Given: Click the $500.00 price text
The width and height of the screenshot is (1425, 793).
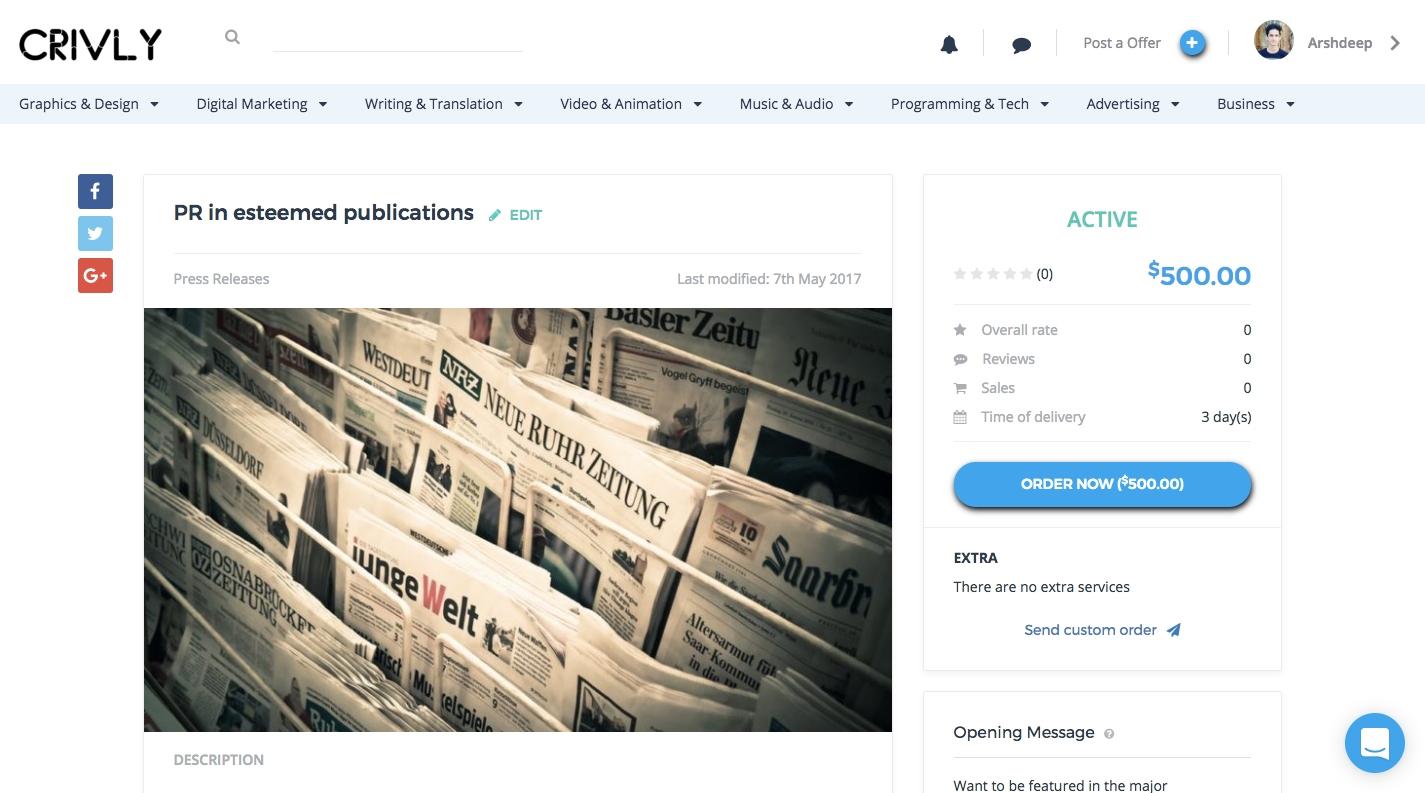Looking at the screenshot, I should pyautogui.click(x=1199, y=275).
